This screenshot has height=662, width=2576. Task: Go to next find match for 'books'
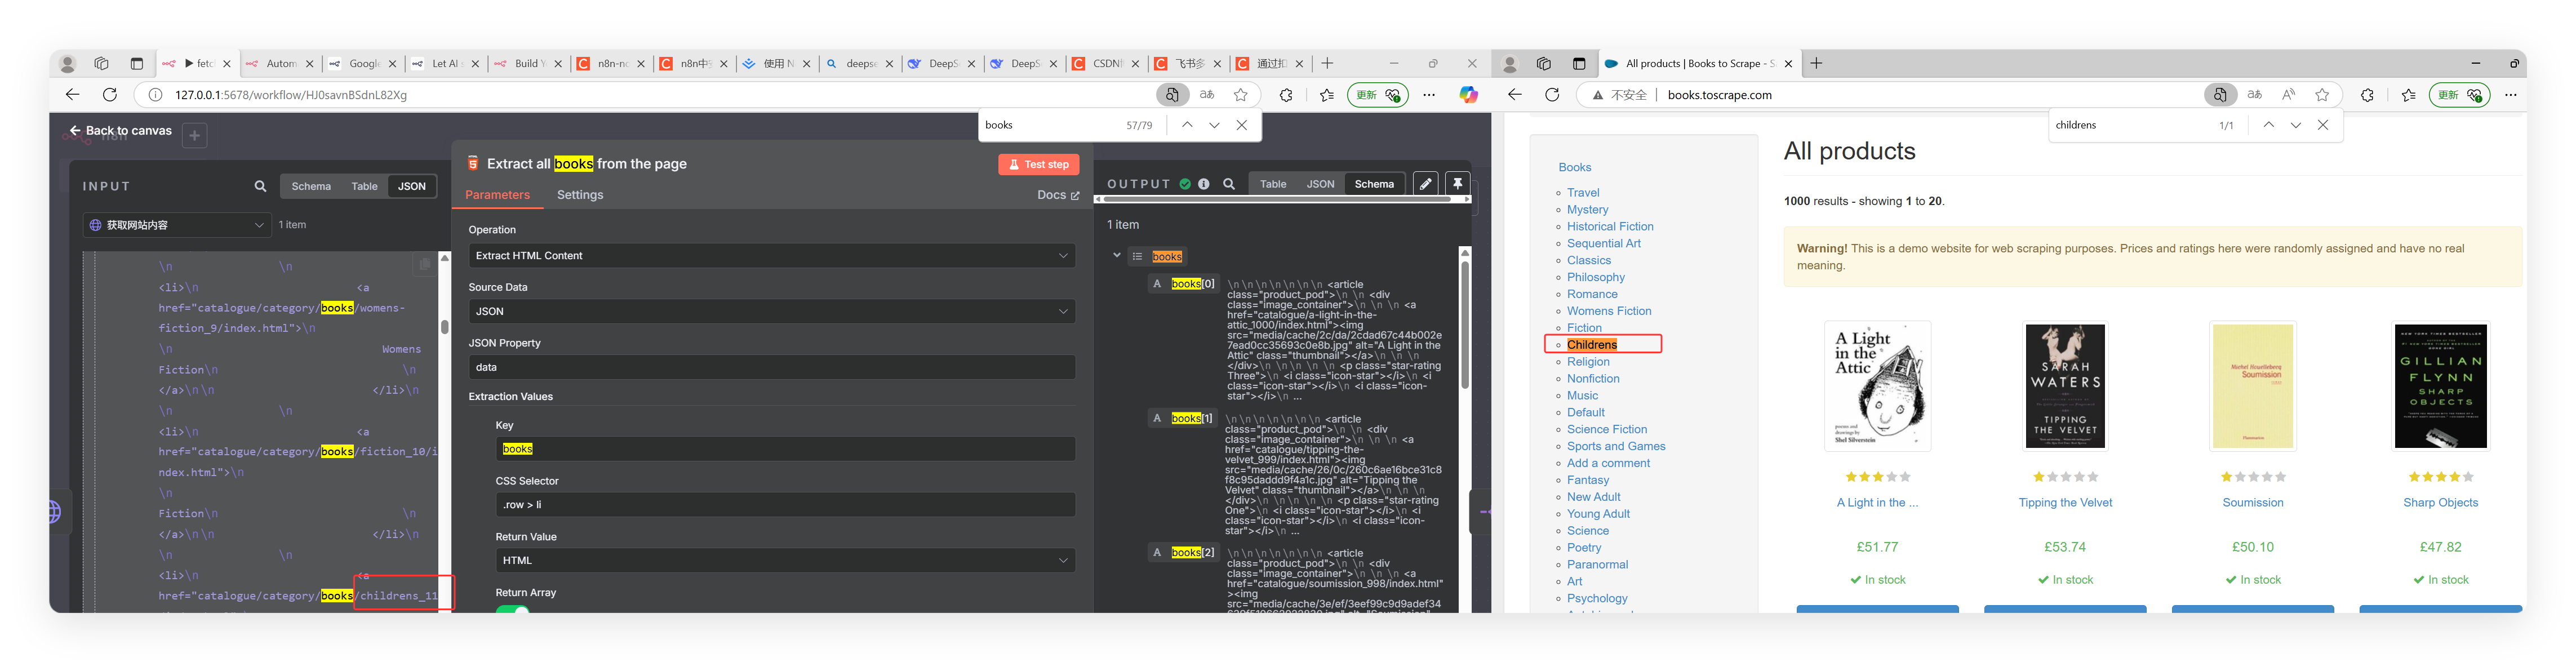(x=1214, y=125)
